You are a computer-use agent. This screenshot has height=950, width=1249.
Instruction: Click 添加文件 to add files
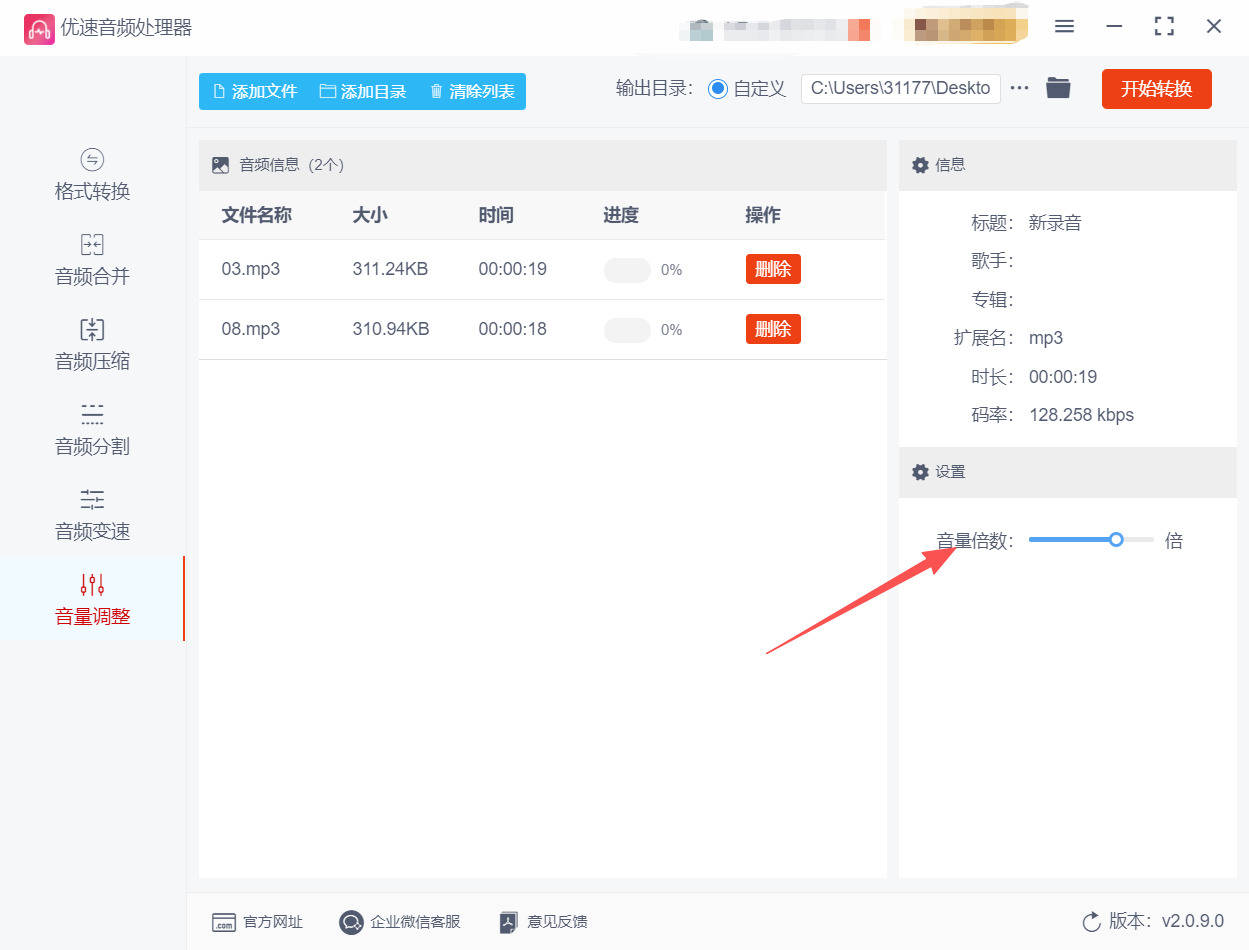coord(255,91)
